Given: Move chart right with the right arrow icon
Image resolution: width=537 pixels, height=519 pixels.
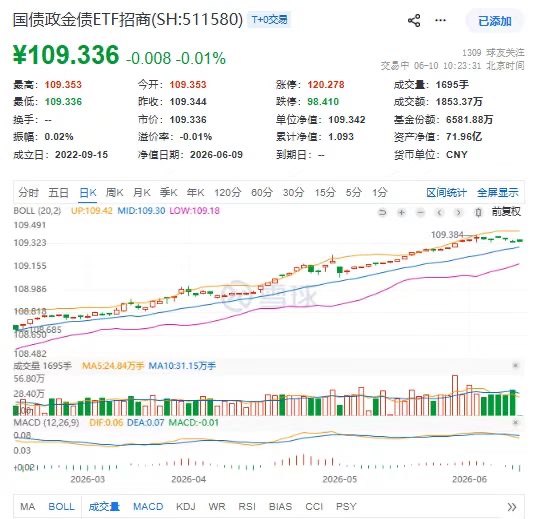Looking at the screenshot, I should (459, 213).
